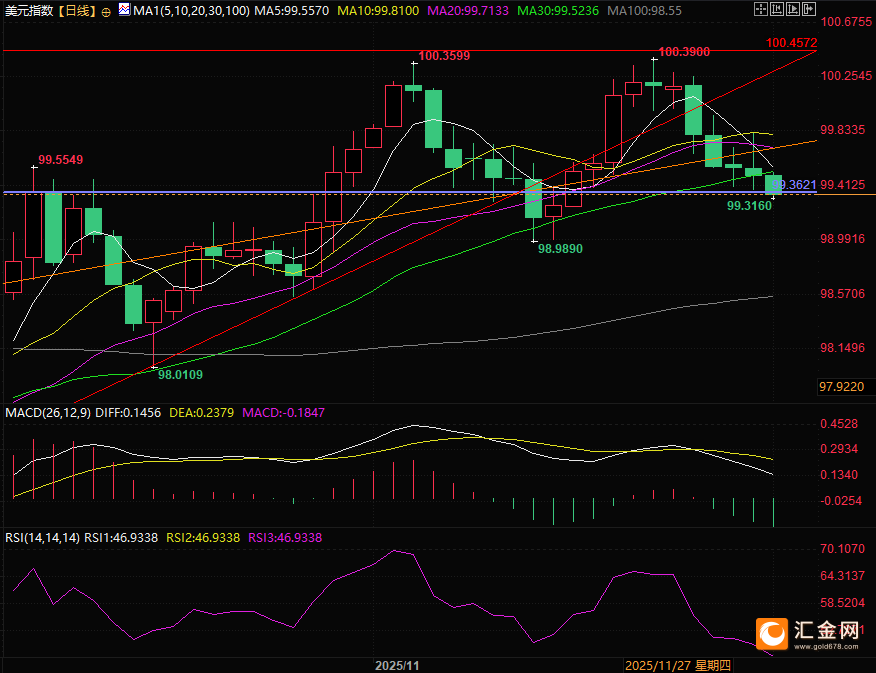The image size is (876, 673).
Task: Click the four-dot grid icon top right
Action: click(x=761, y=9)
